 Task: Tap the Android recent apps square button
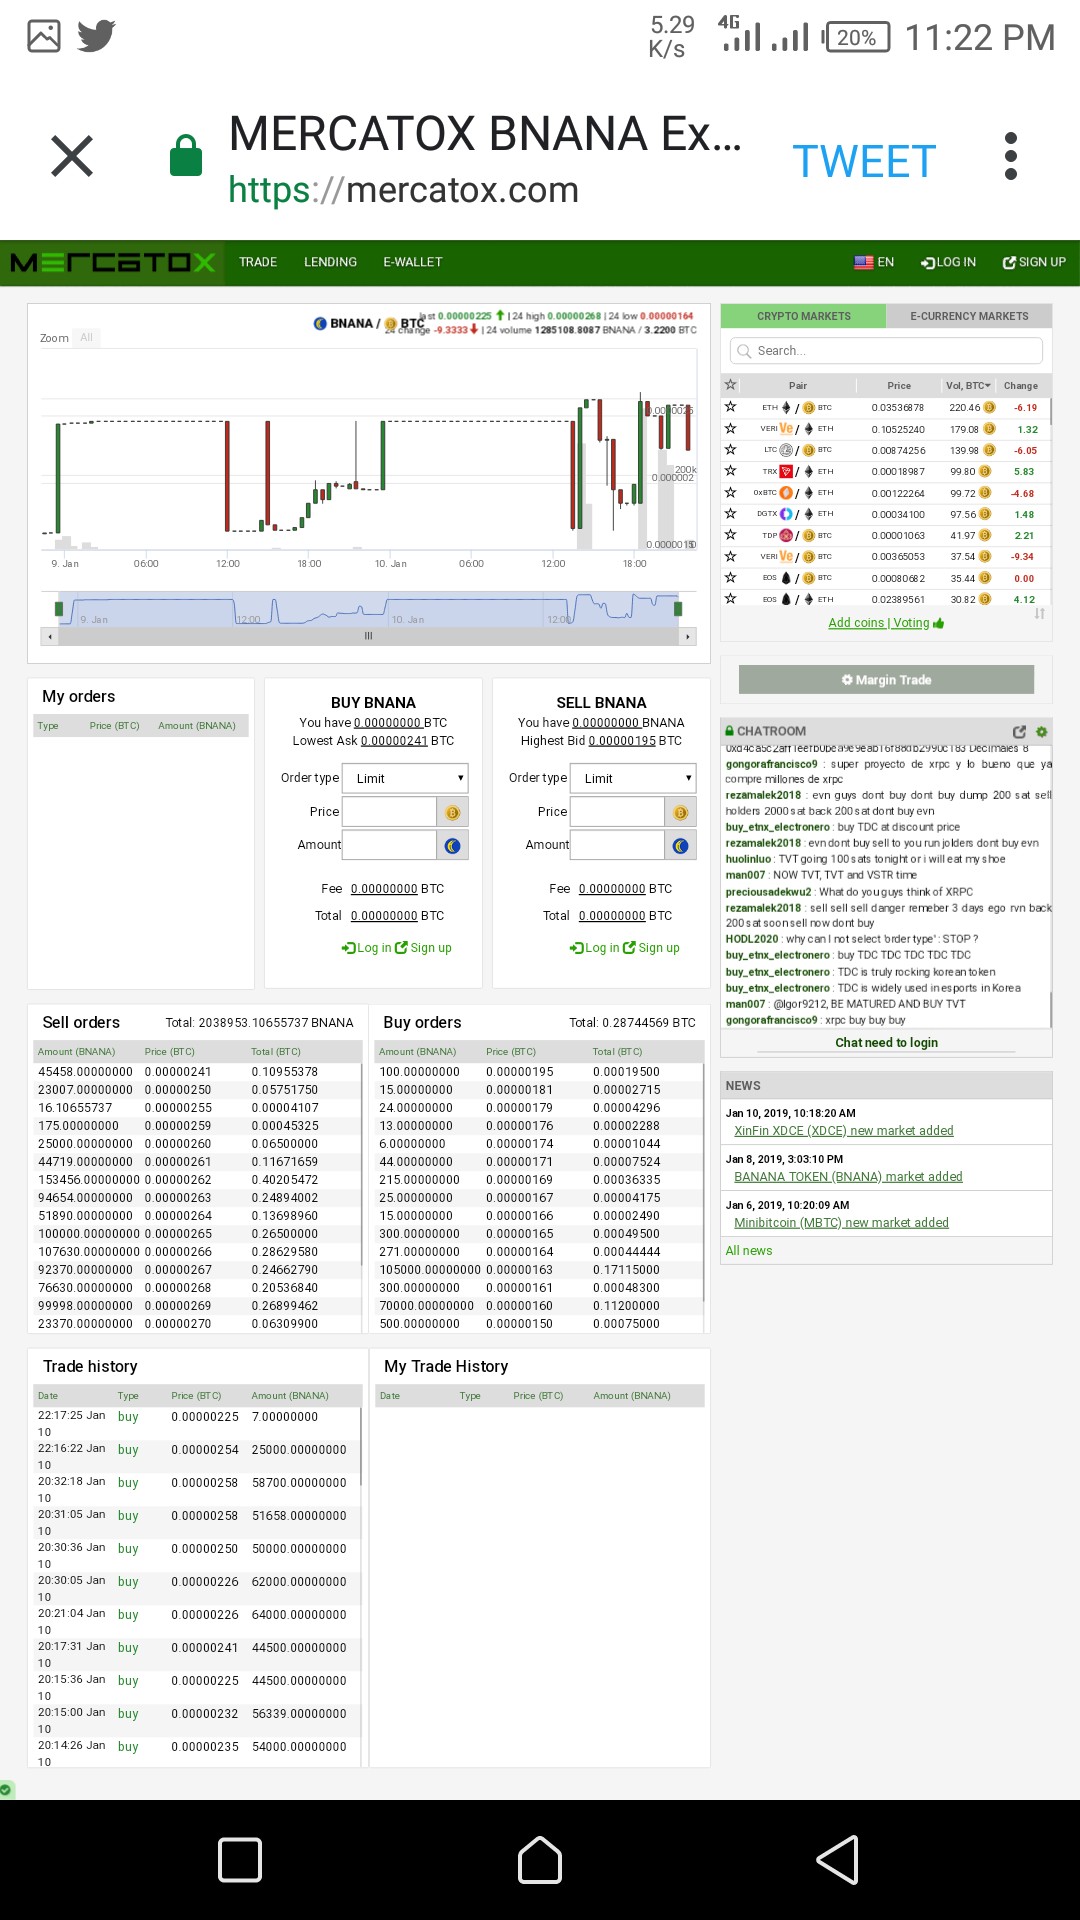click(240, 1860)
